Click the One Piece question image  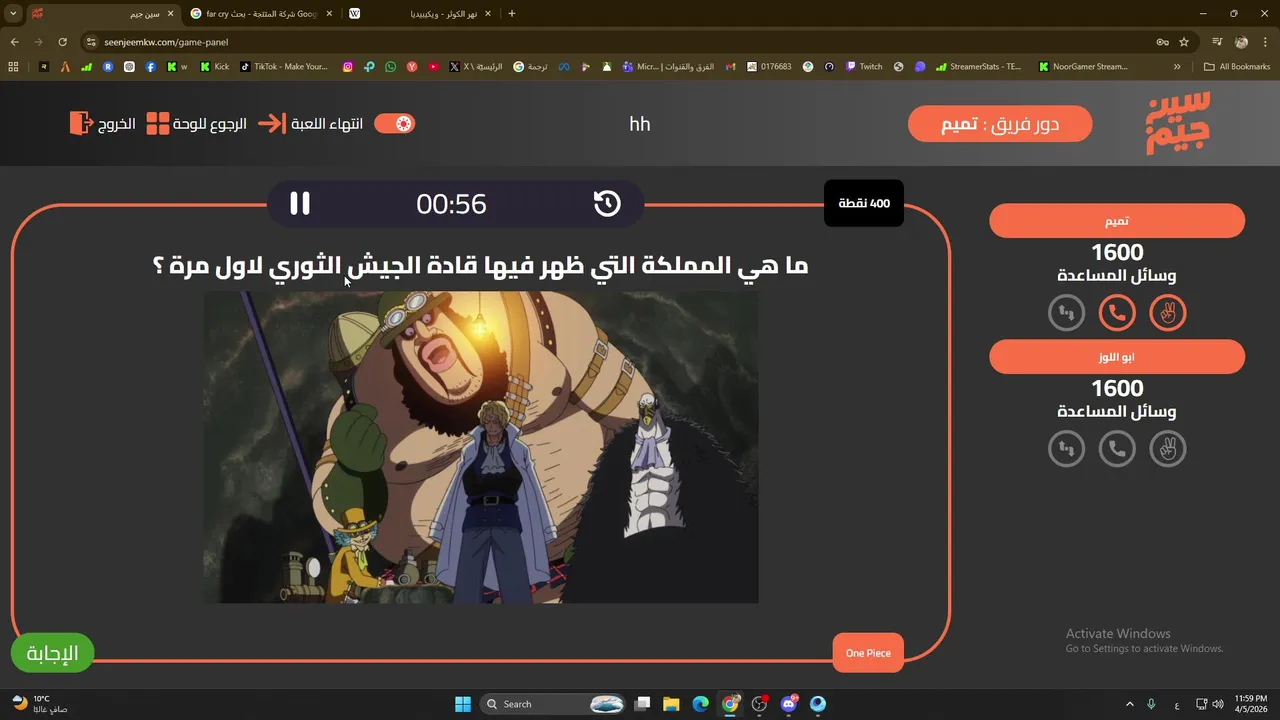tap(481, 447)
